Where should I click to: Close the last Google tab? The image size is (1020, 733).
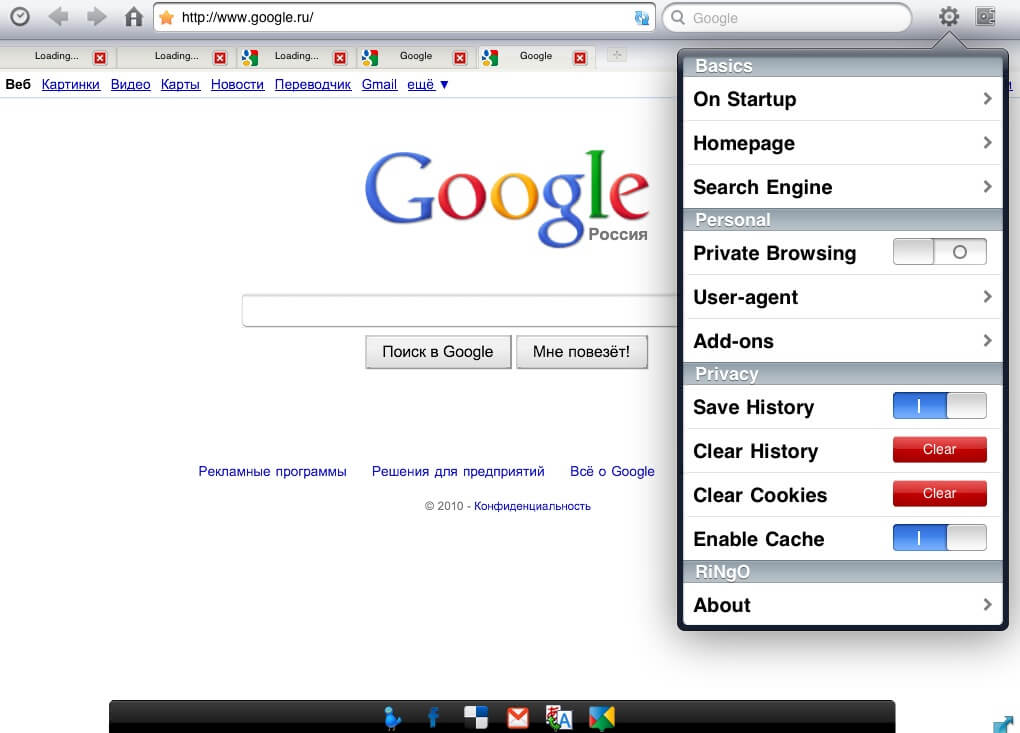[580, 58]
